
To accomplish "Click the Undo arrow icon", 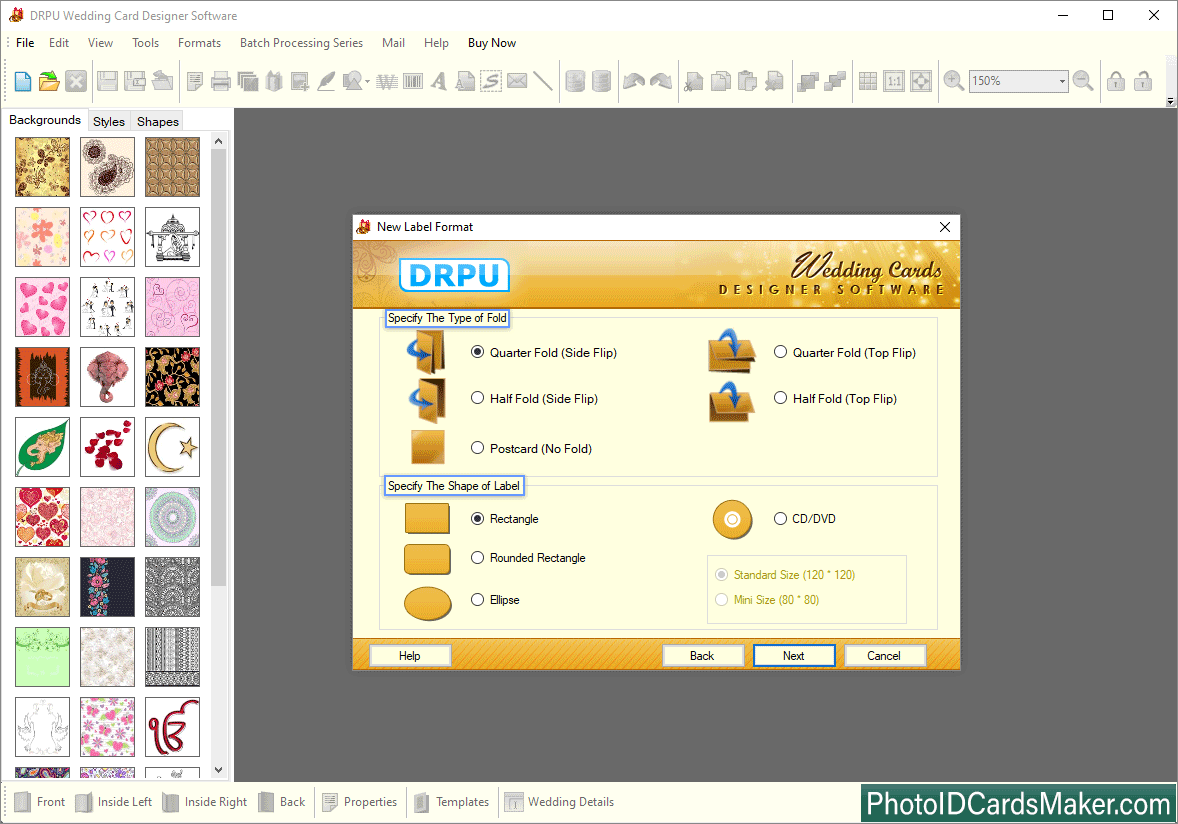I will pos(634,81).
